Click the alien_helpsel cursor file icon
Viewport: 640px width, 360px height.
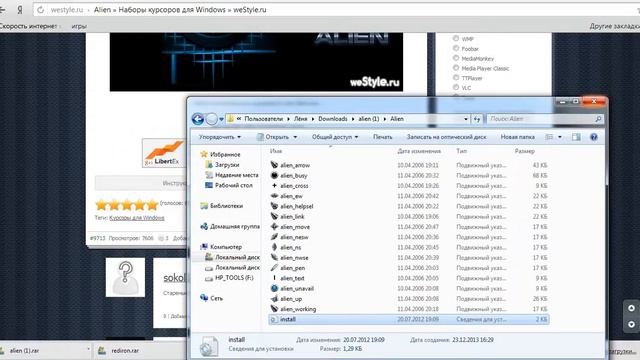tap(274, 206)
